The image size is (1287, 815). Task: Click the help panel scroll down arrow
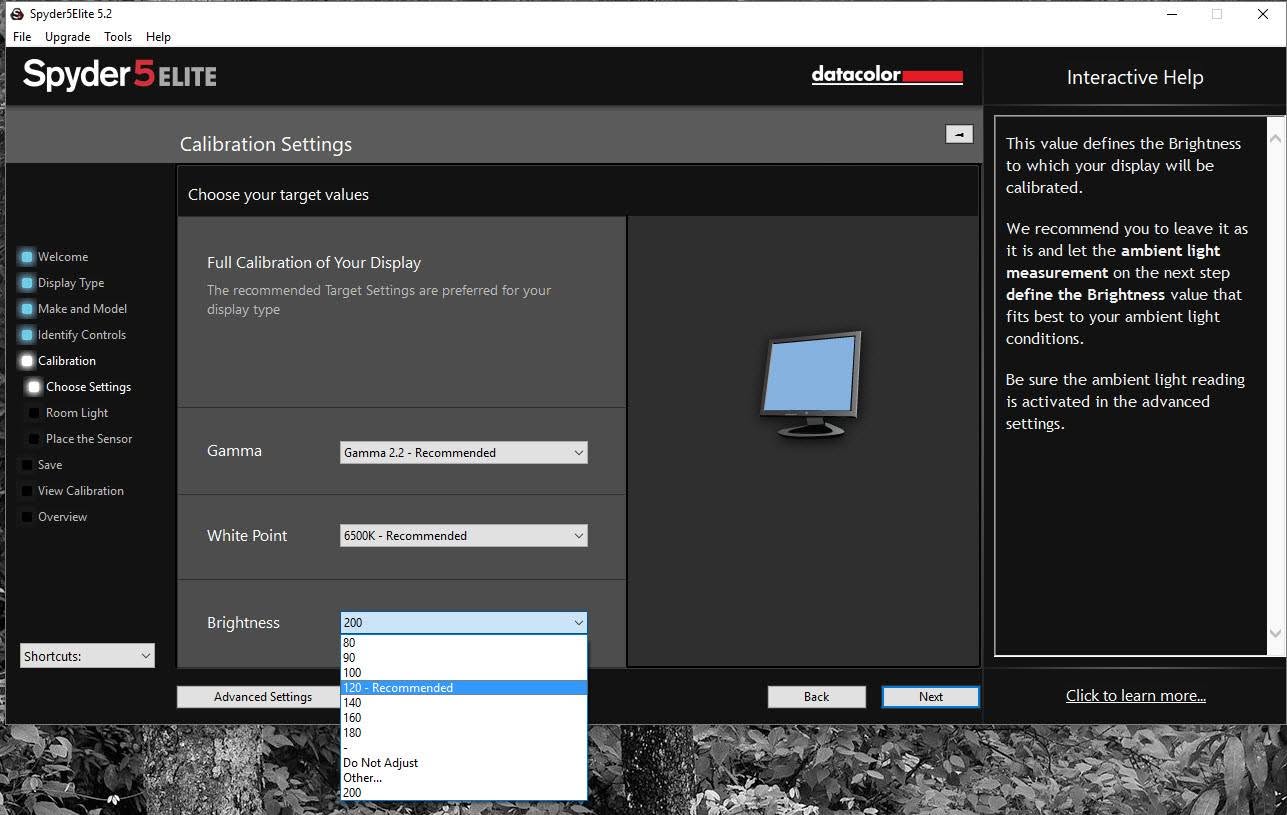[1275, 633]
